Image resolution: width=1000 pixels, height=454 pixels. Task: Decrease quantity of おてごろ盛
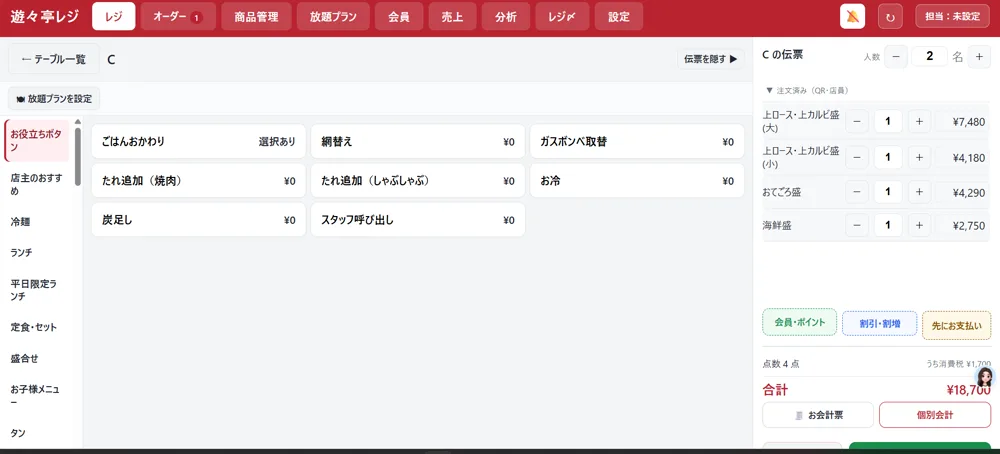tap(857, 191)
